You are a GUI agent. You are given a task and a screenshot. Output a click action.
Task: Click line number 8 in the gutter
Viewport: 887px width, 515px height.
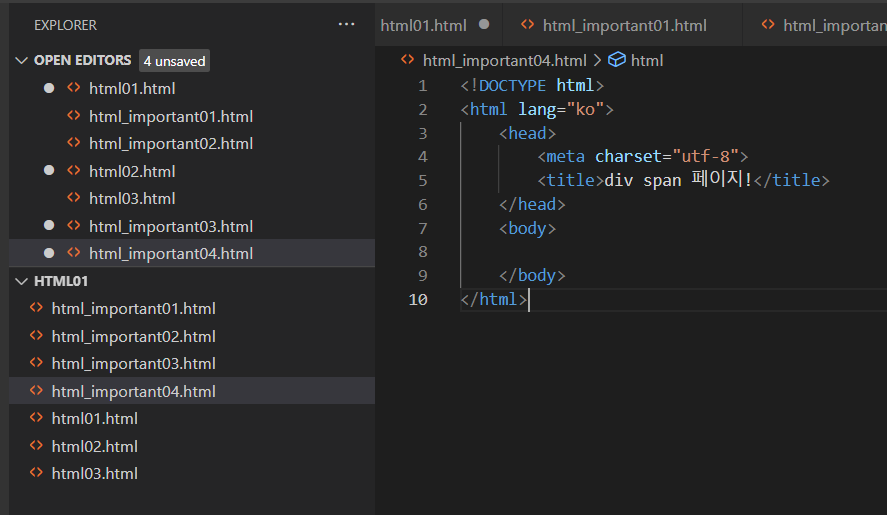pos(423,252)
